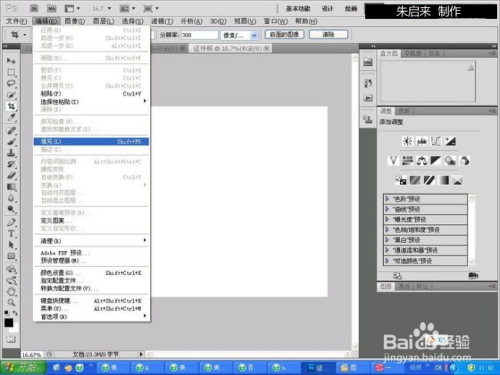Open the 图像 menu
The image size is (500, 375).
[75, 21]
